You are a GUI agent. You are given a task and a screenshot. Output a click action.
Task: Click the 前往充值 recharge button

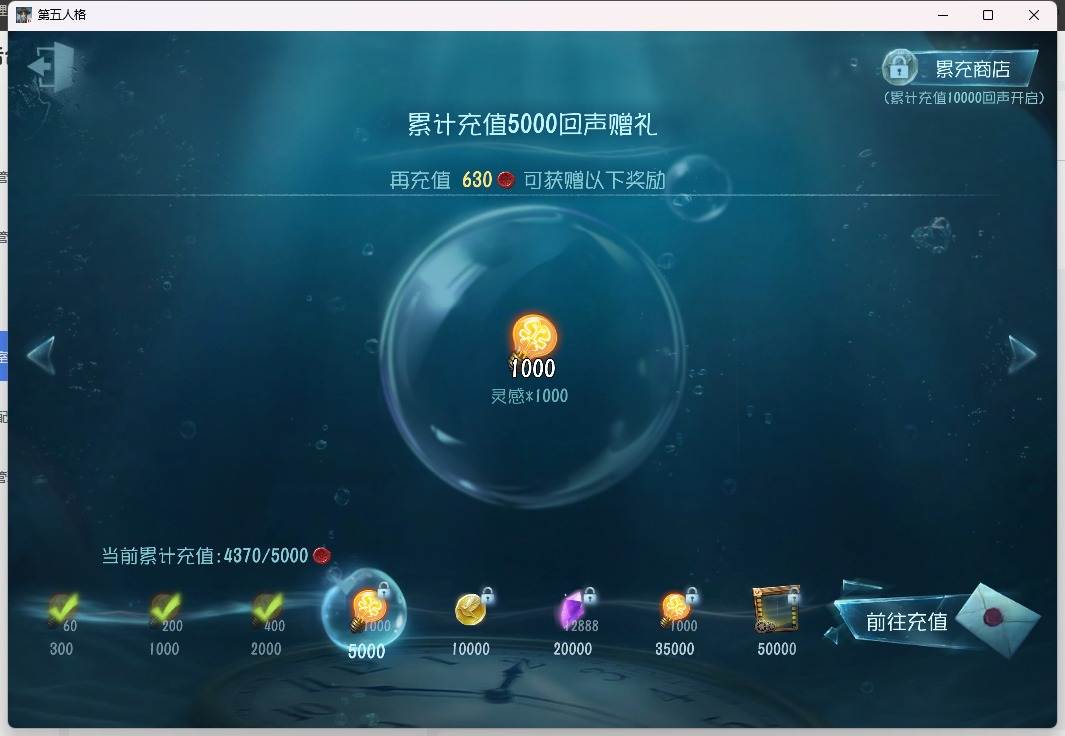coord(906,621)
